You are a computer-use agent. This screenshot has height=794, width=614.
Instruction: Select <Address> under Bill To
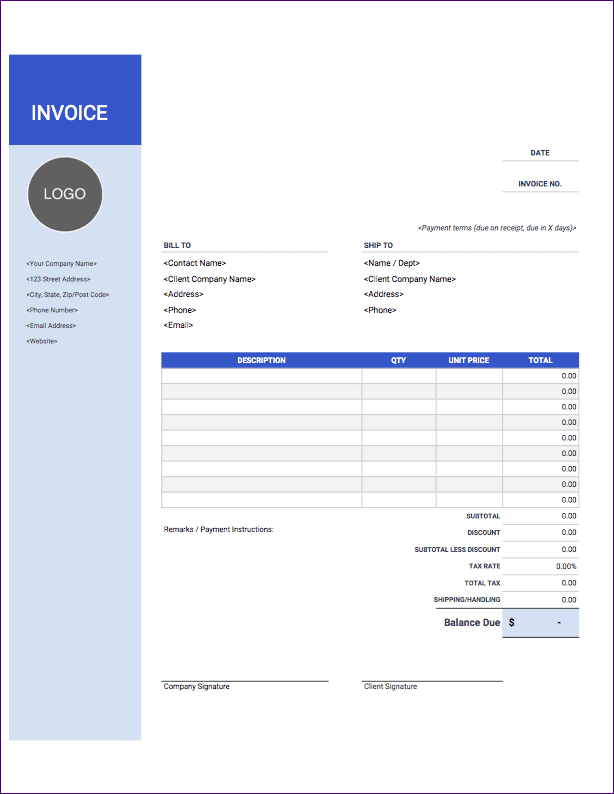tap(183, 294)
